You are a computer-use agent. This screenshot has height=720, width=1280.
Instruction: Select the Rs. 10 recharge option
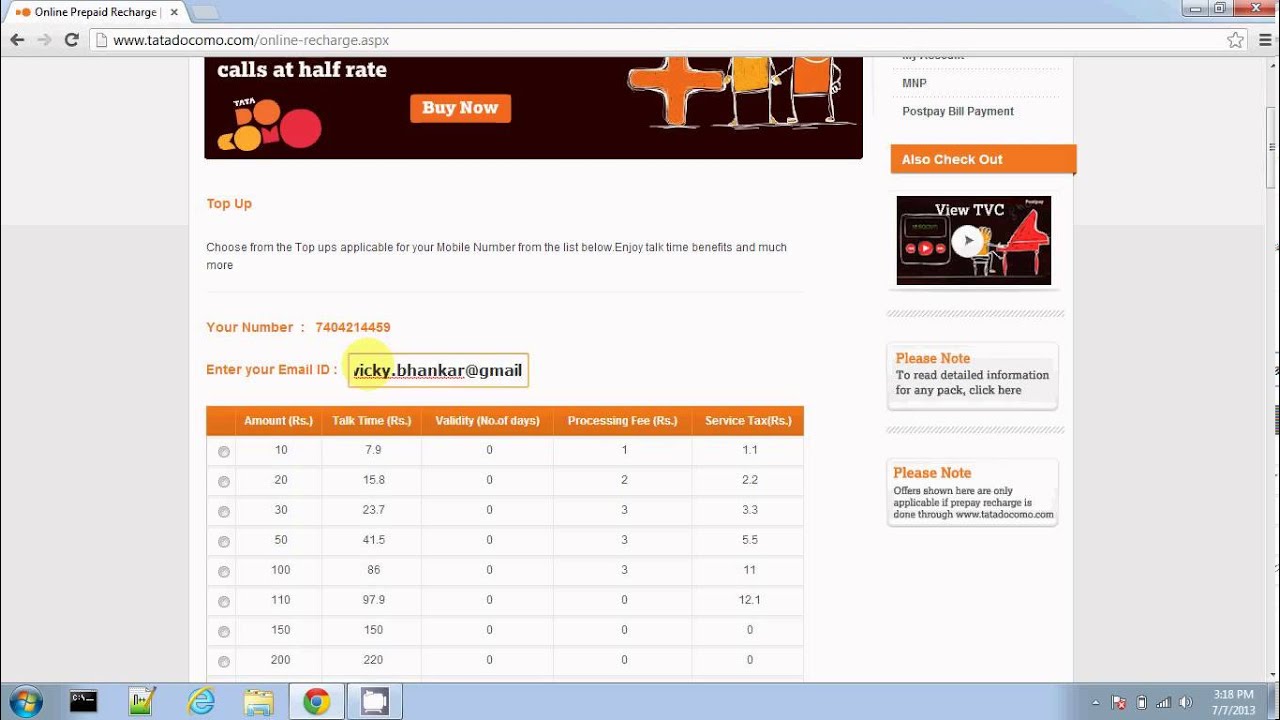[x=224, y=452]
